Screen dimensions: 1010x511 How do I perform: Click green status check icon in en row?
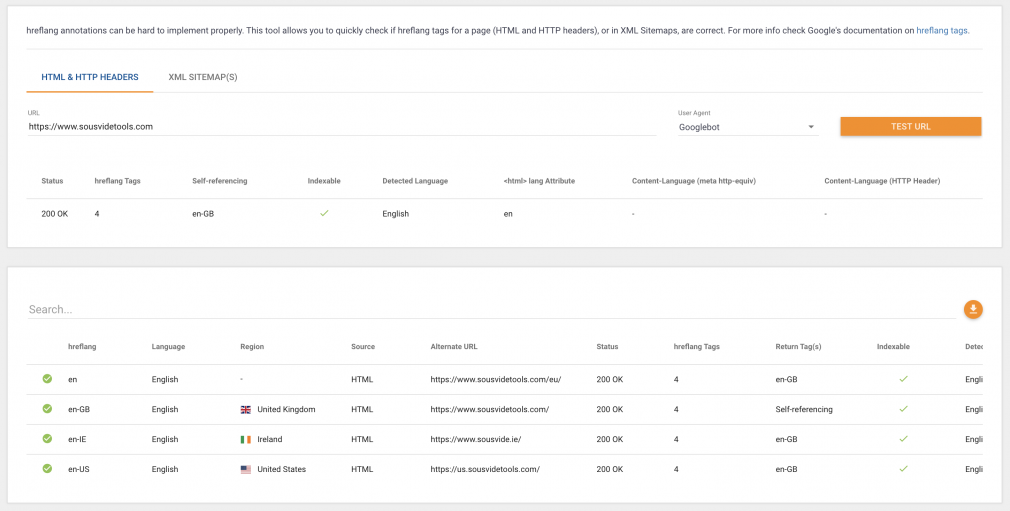pyautogui.click(x=47, y=379)
